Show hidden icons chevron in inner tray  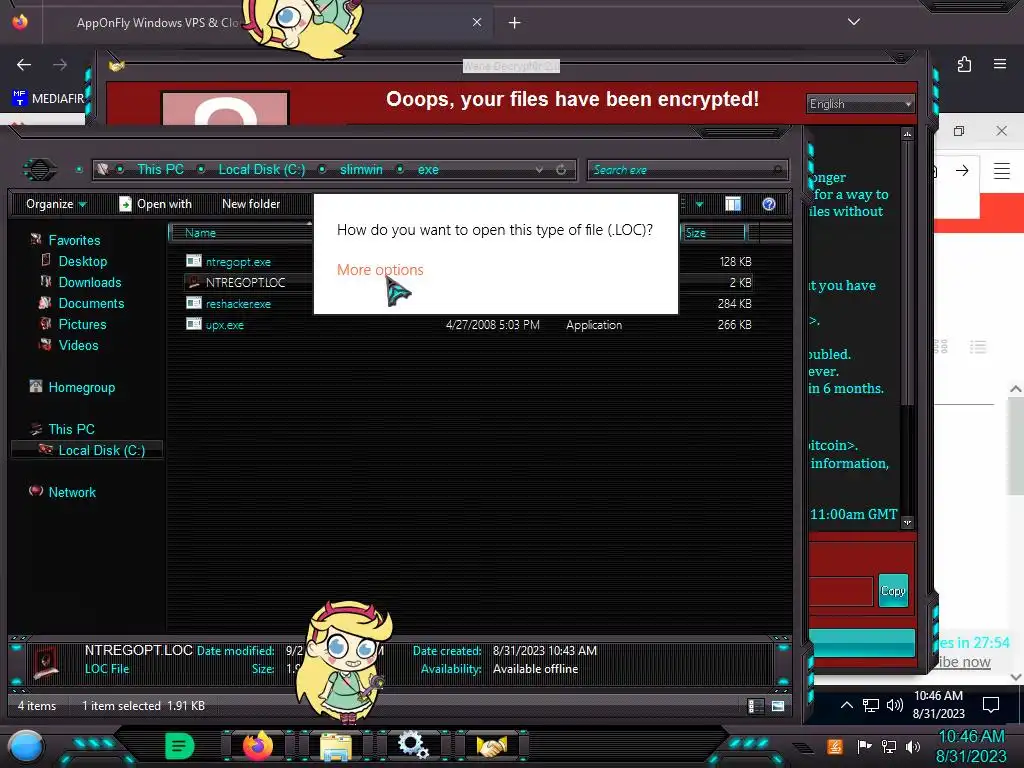point(846,705)
